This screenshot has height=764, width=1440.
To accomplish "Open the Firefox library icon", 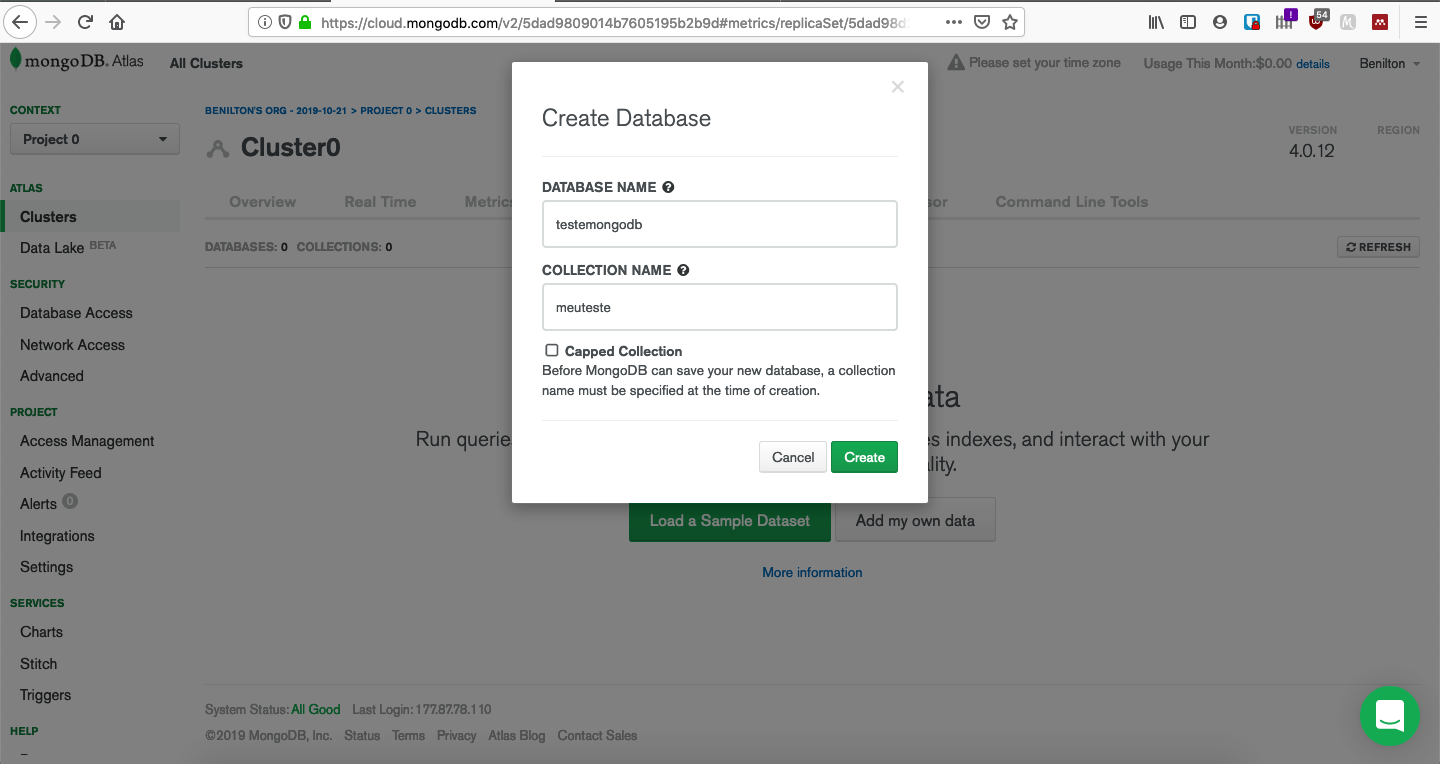I will [1156, 21].
